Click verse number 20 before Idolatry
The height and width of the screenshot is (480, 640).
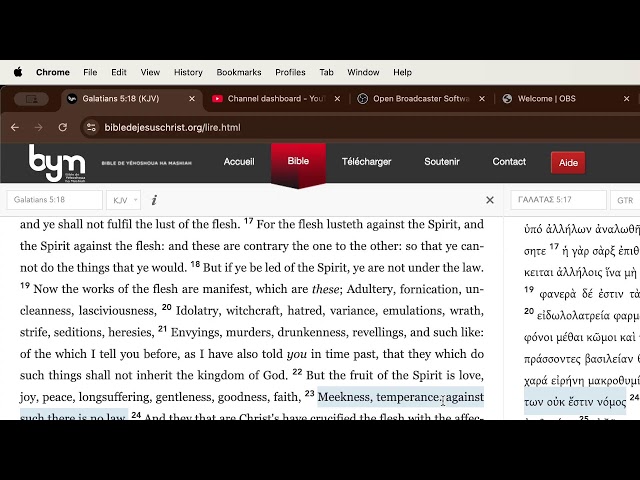coord(166,307)
